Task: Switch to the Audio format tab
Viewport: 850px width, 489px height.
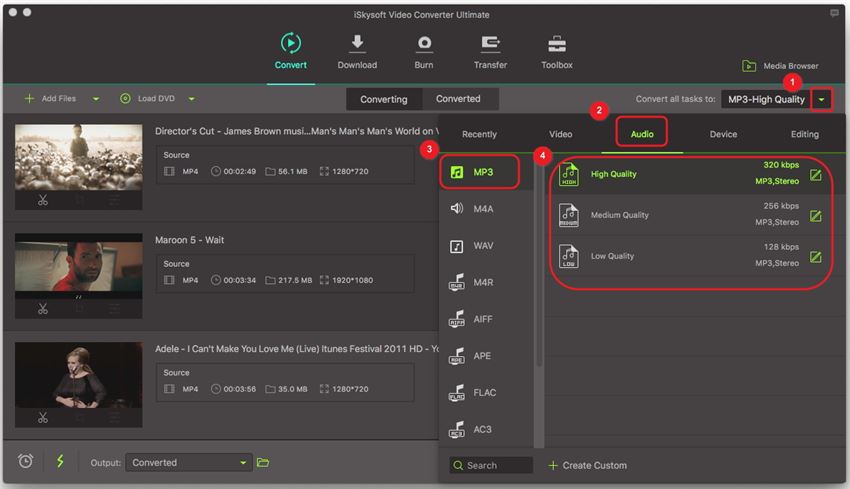Action: tap(641, 133)
